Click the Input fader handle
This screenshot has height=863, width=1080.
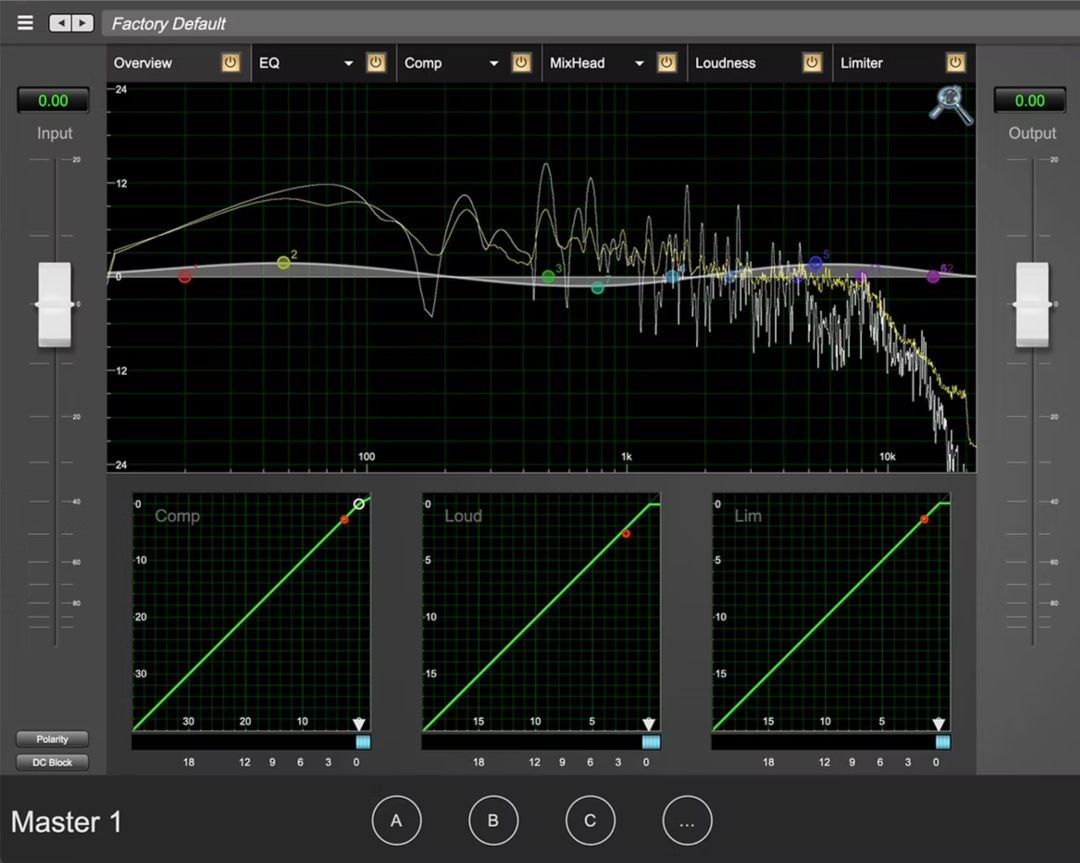pyautogui.click(x=54, y=304)
